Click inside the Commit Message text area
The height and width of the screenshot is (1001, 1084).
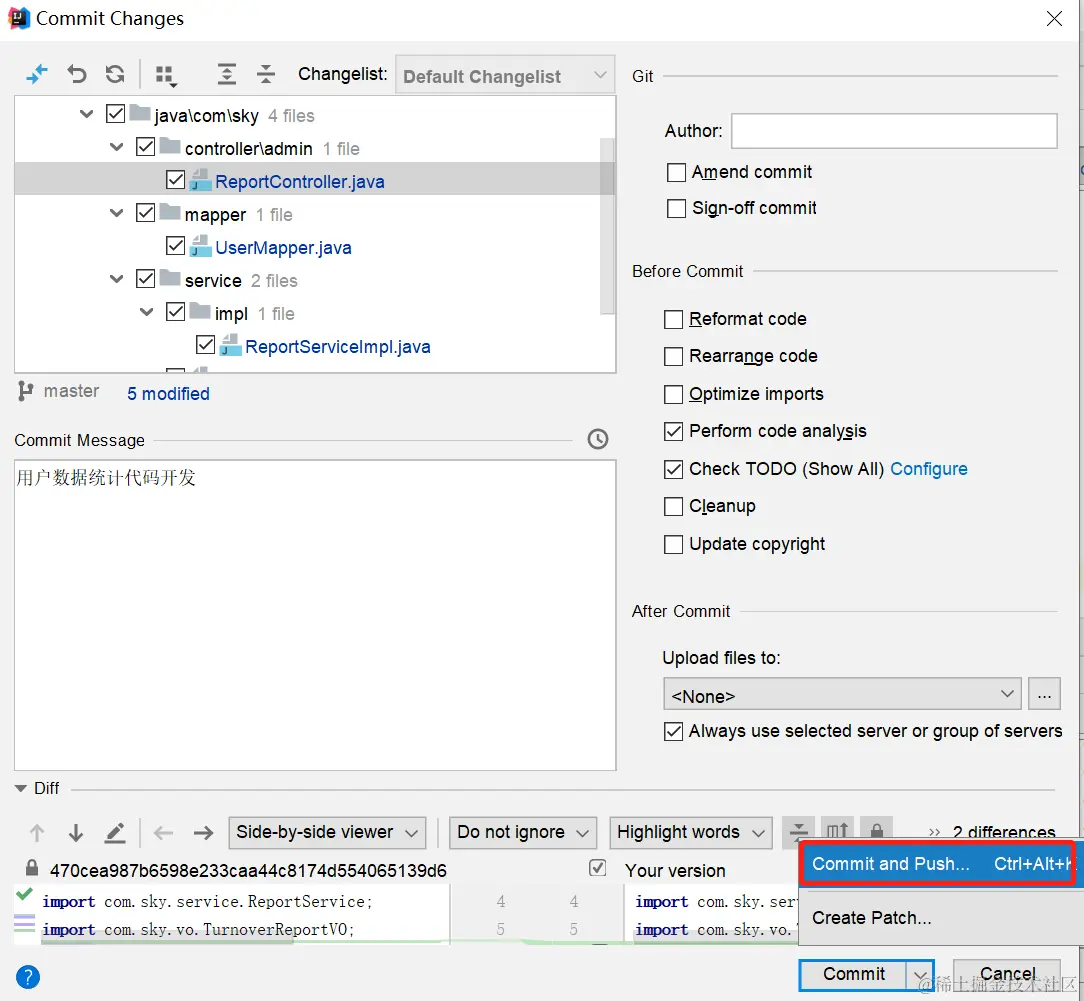pyautogui.click(x=315, y=615)
